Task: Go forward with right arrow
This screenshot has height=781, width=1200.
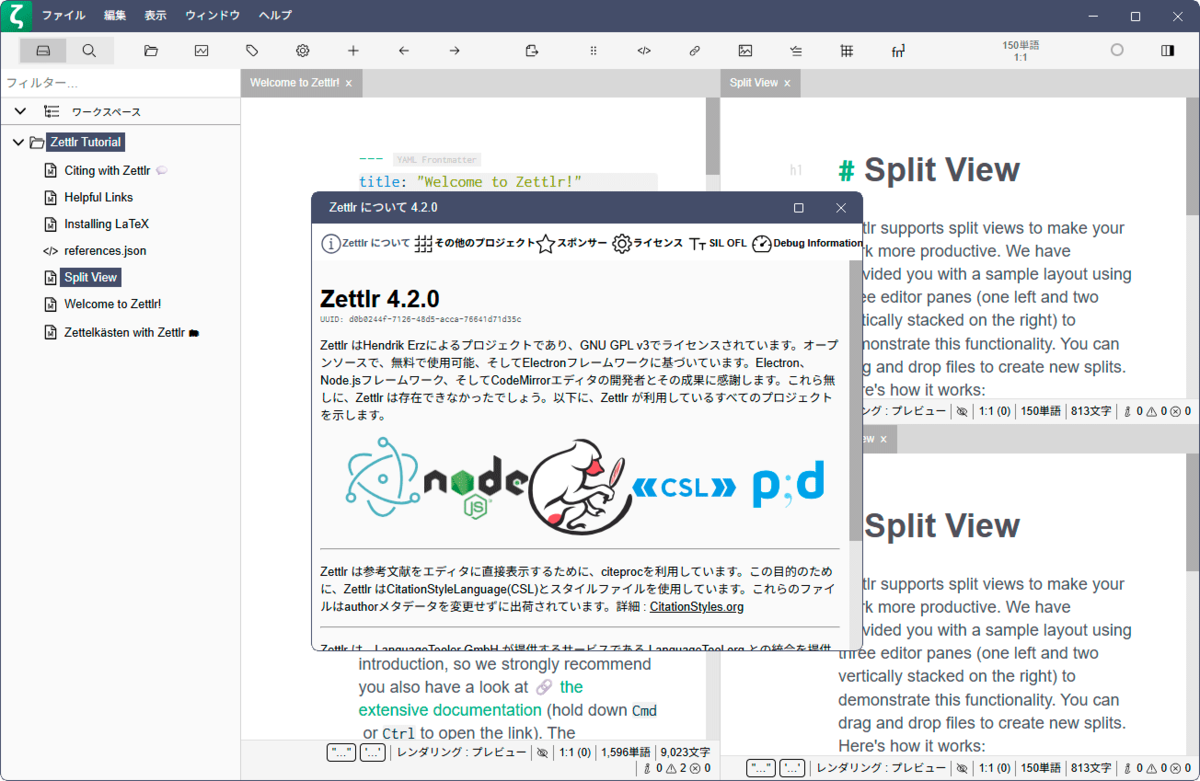Action: coord(454,50)
